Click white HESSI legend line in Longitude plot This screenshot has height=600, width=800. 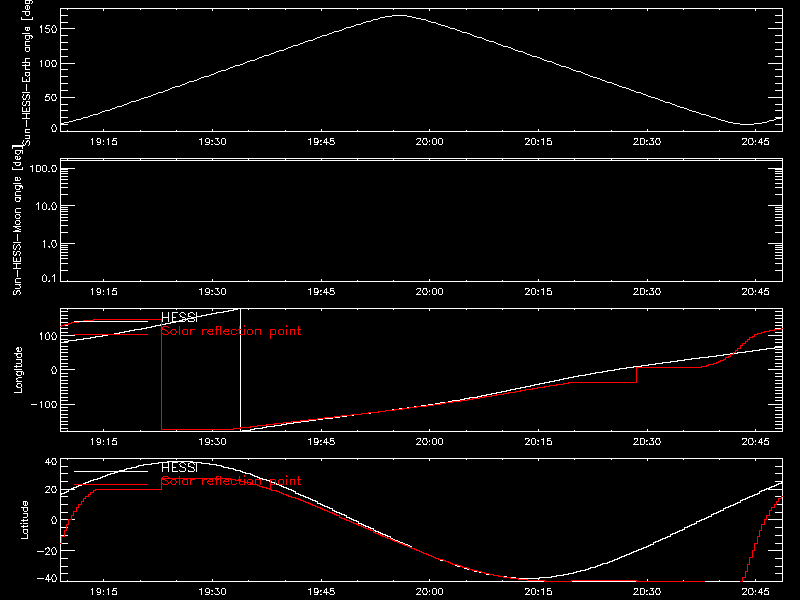pos(111,321)
